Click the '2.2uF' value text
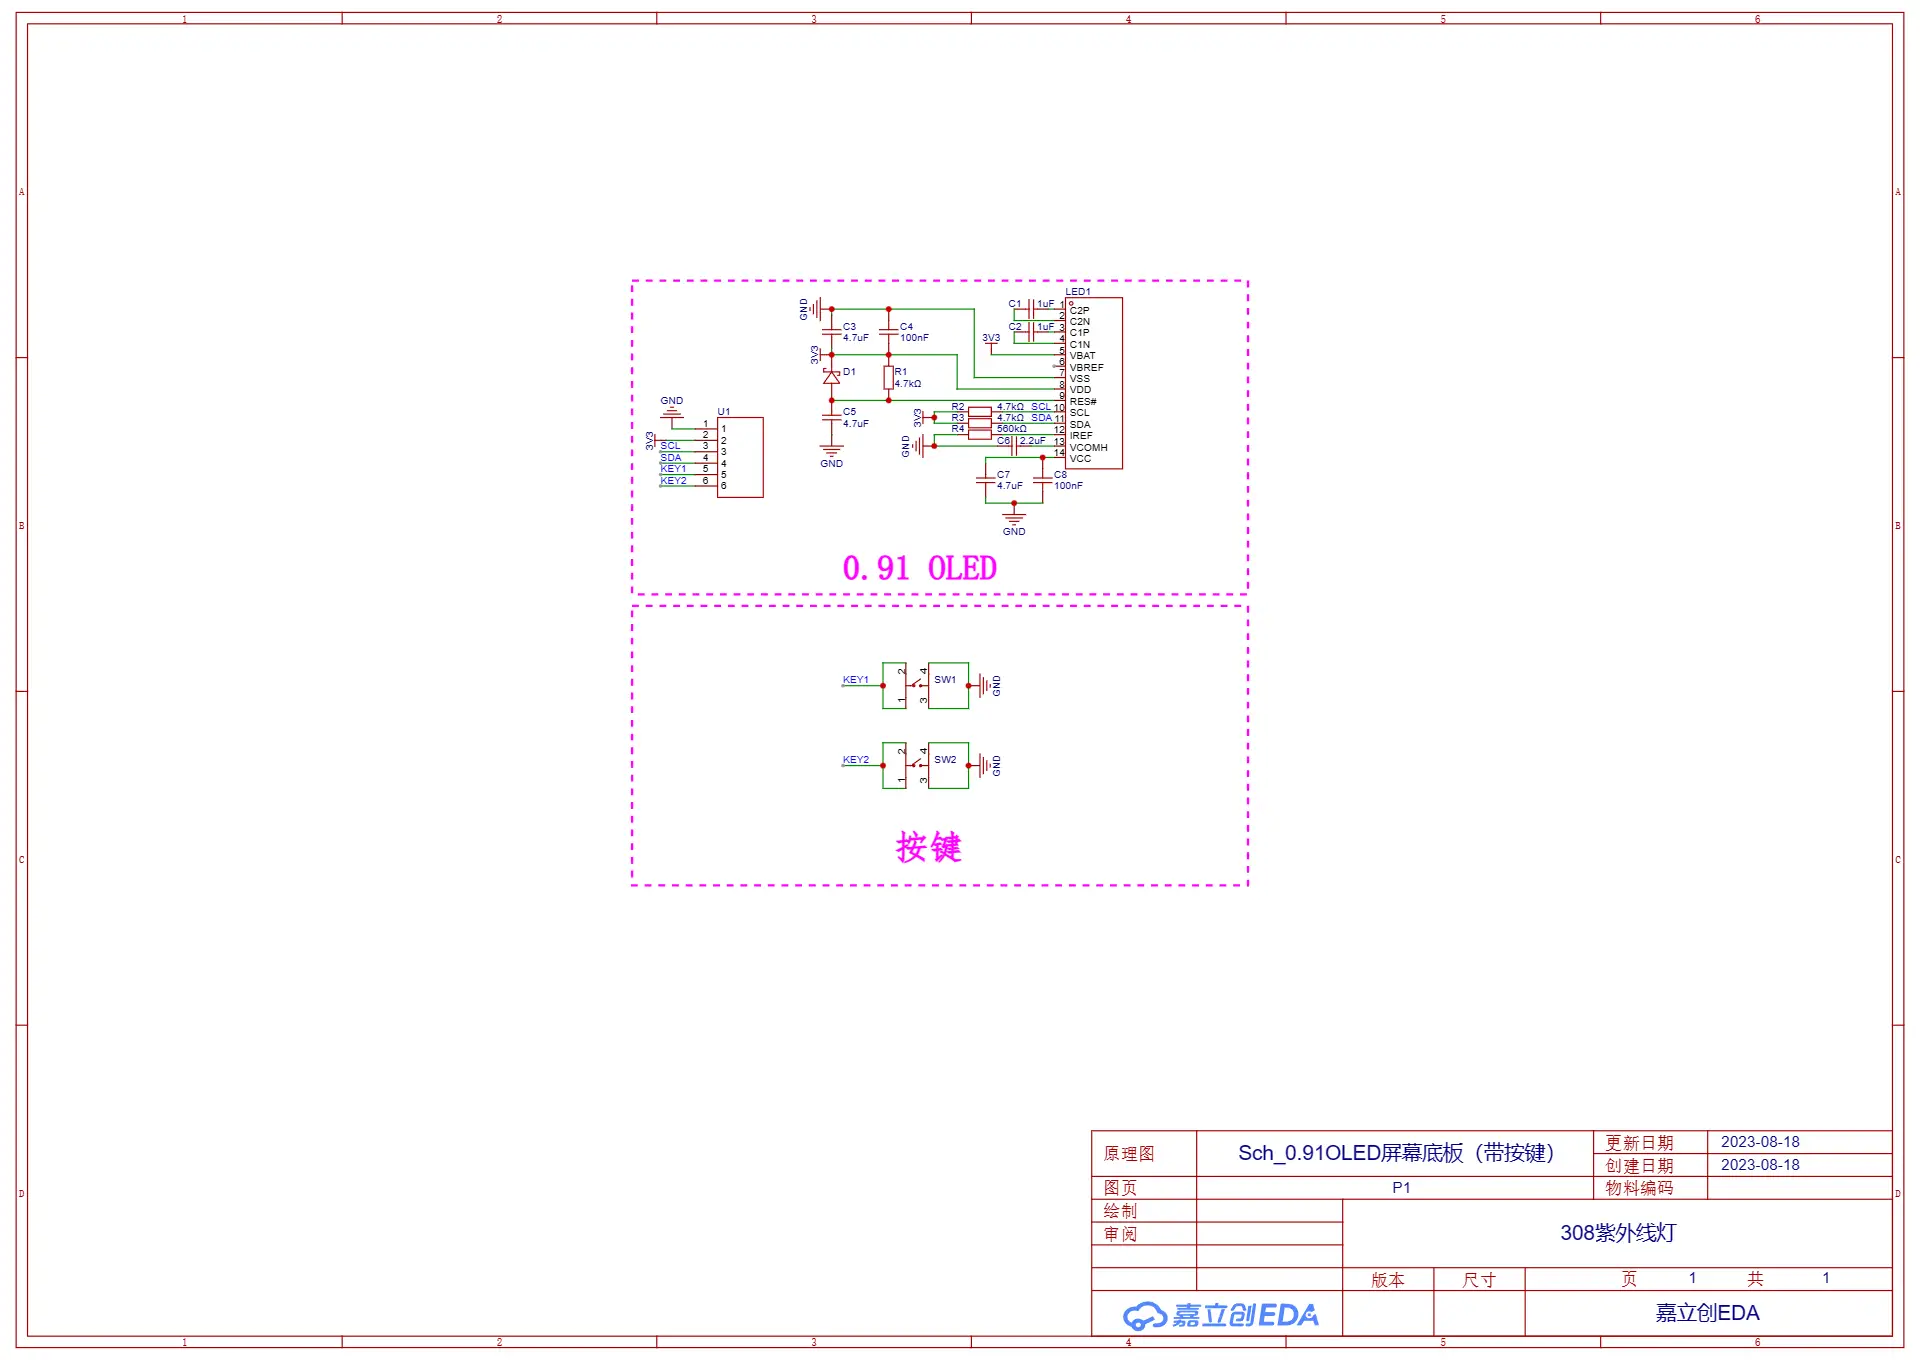 point(1033,441)
